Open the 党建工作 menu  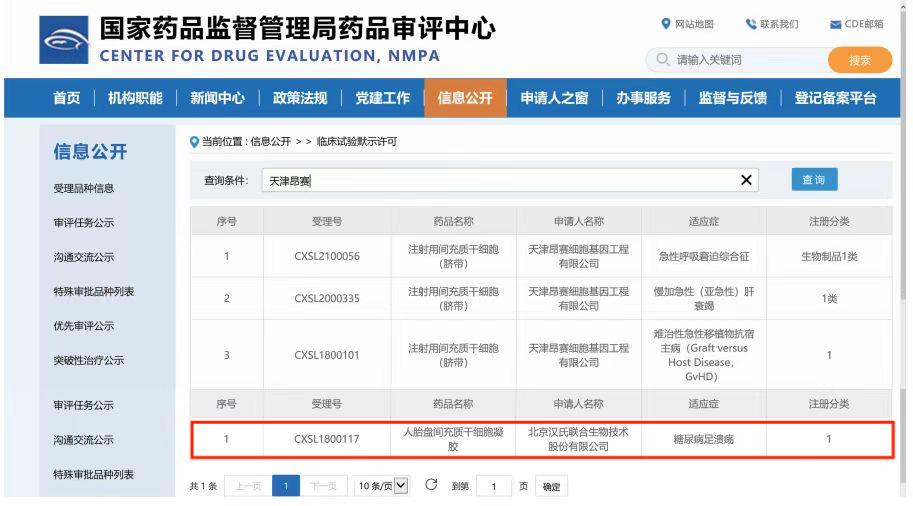pyautogui.click(x=383, y=98)
